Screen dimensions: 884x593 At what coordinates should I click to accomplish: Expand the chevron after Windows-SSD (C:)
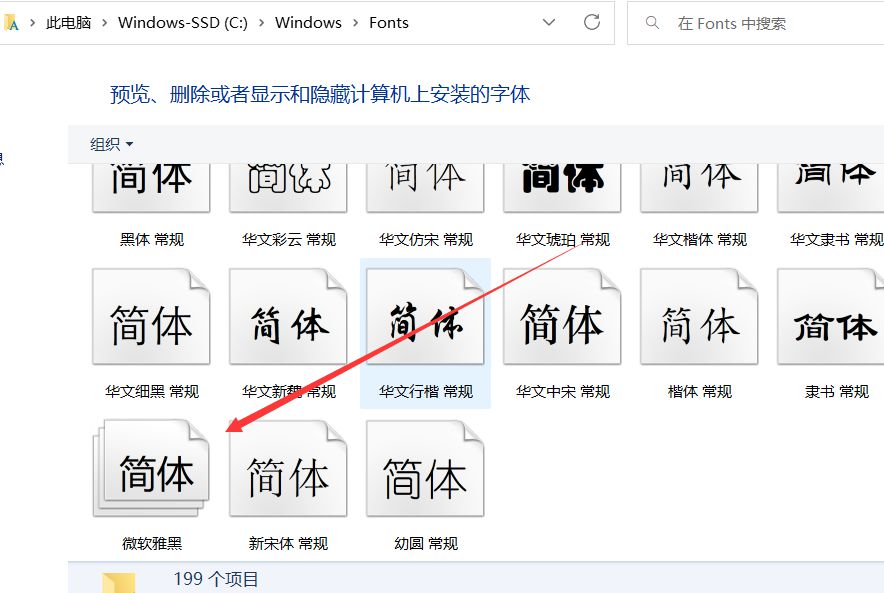pyautogui.click(x=261, y=23)
